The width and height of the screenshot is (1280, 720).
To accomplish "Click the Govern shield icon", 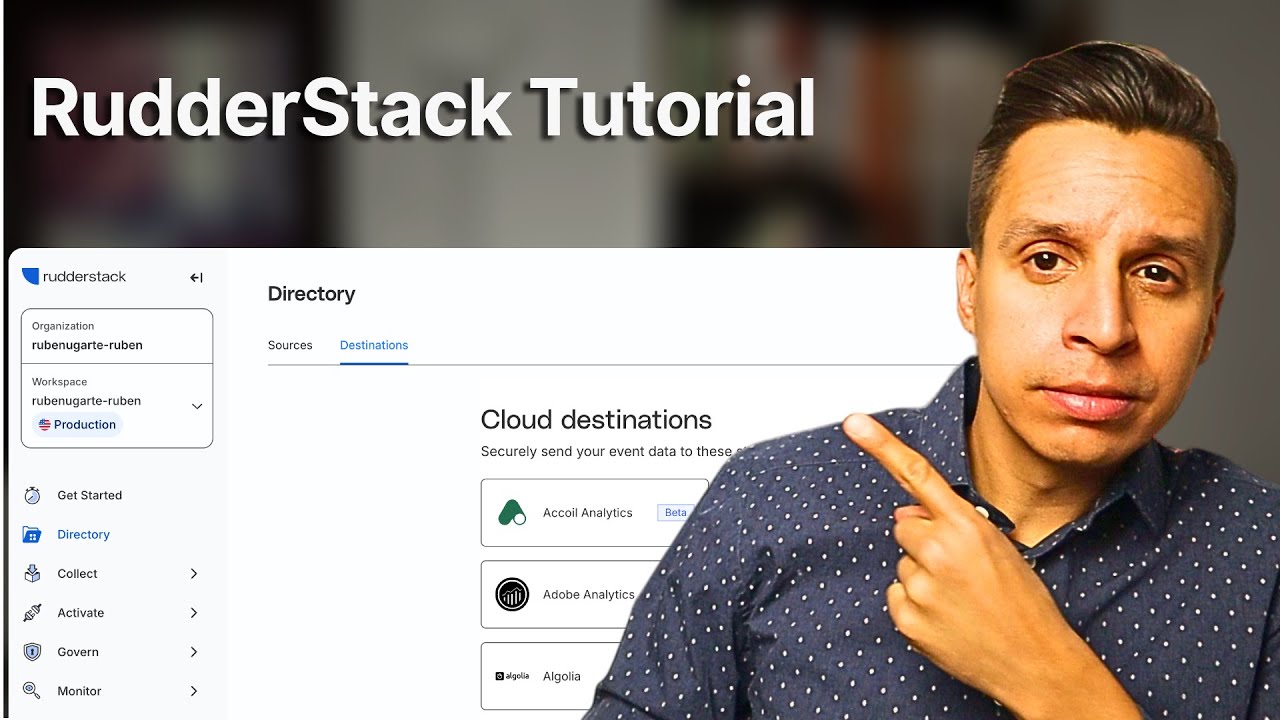I will tap(32, 652).
